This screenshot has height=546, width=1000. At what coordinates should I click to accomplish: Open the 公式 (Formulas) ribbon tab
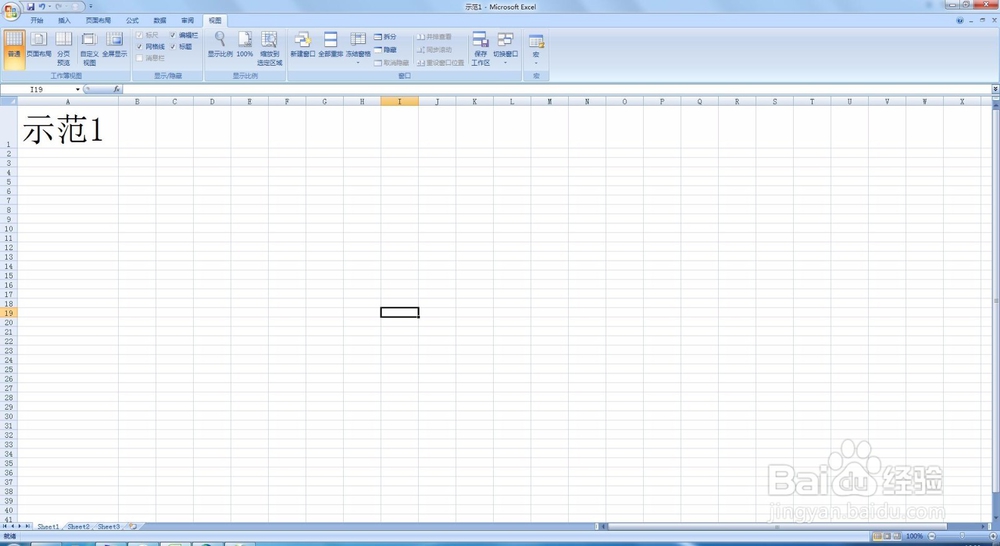point(132,20)
